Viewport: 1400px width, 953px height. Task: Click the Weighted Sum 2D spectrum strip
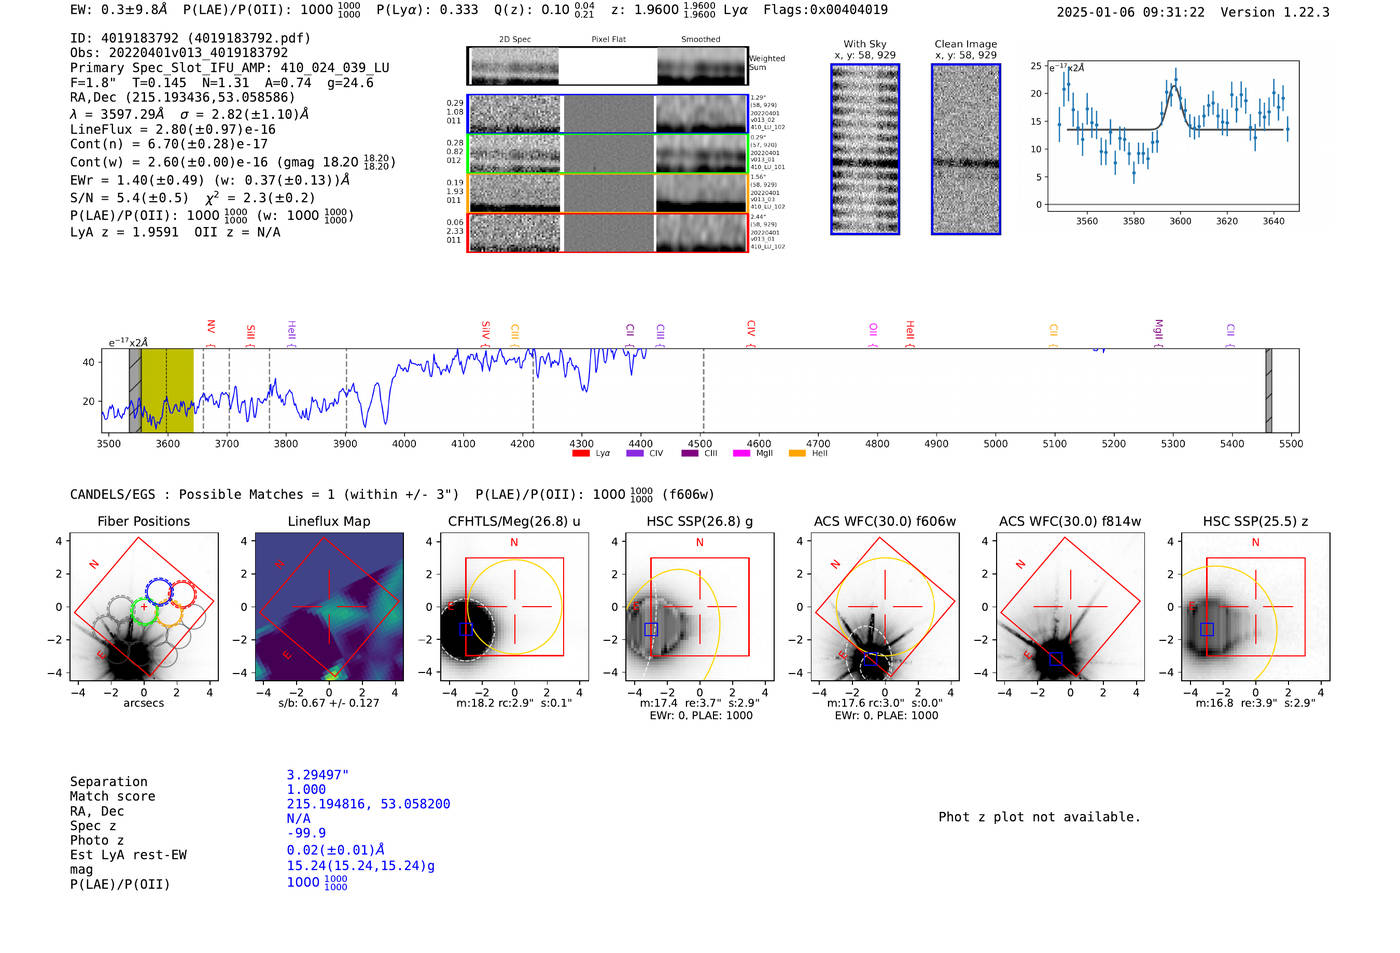tap(607, 66)
